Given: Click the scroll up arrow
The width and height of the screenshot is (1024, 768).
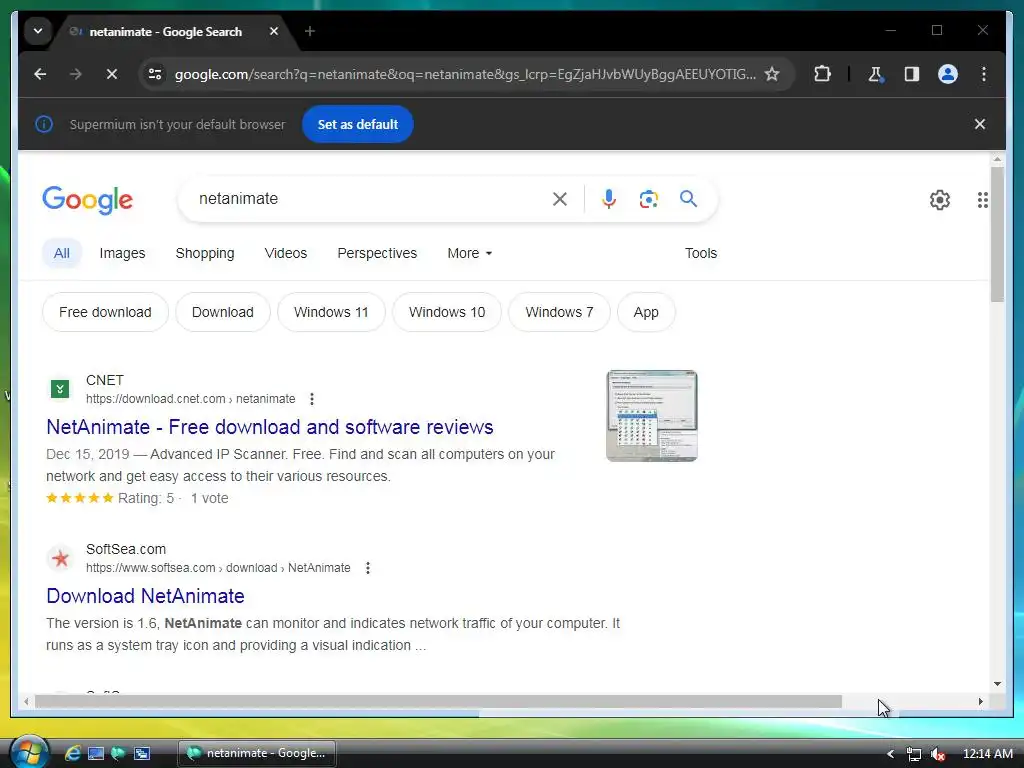Looking at the screenshot, I should tap(997, 159).
